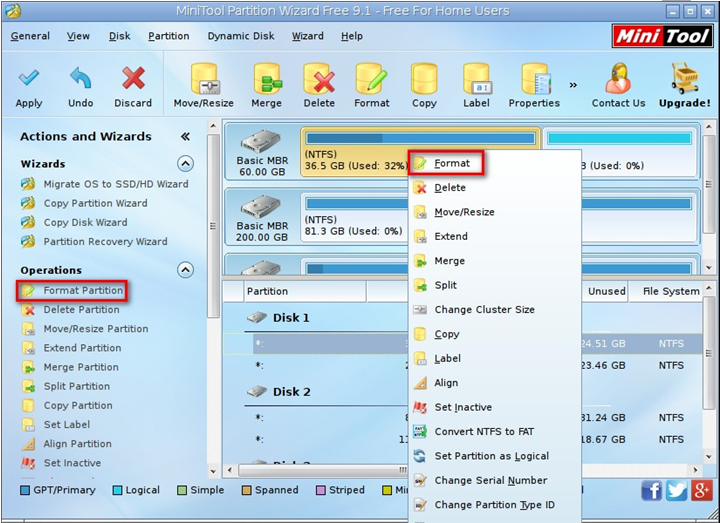
Task: Select the Basic MBR 60.00 GB disk
Action: [262, 152]
